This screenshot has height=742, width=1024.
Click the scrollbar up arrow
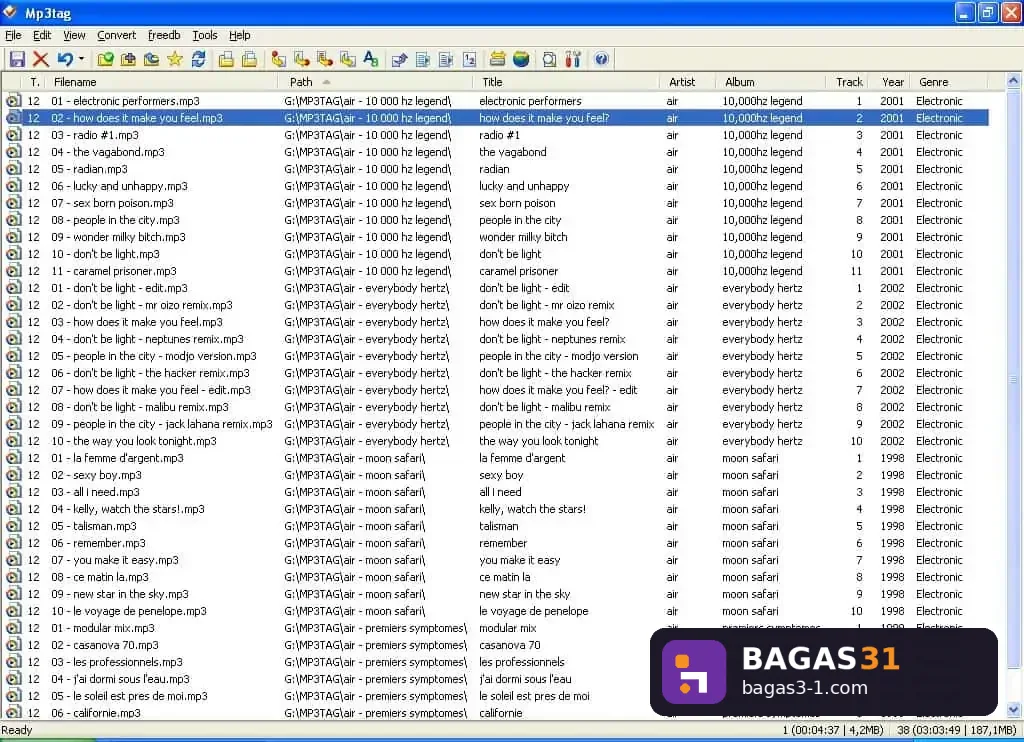[x=1013, y=81]
